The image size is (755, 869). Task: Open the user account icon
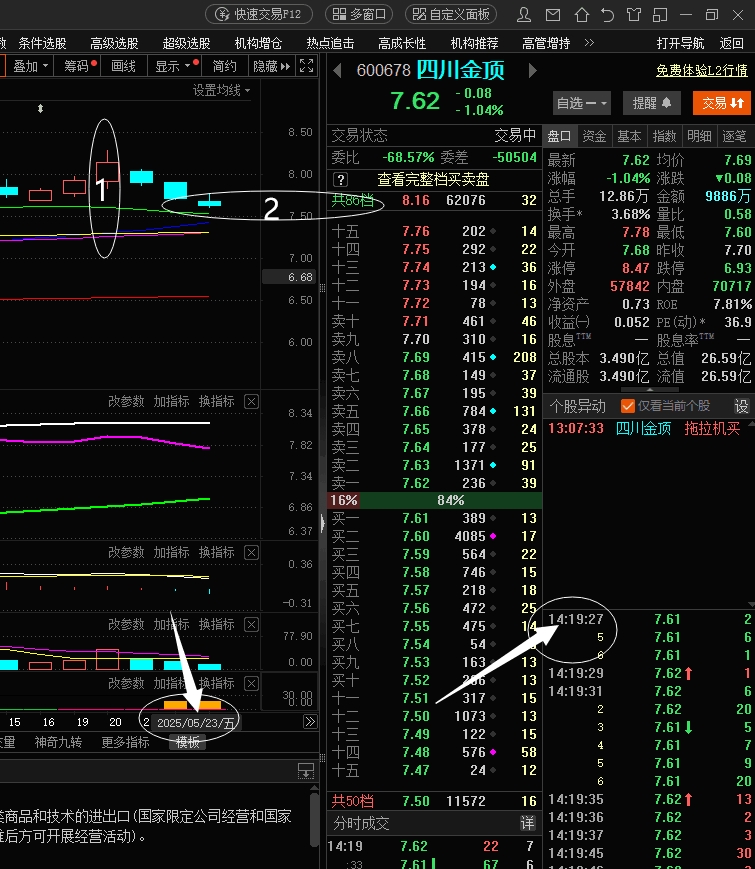click(x=524, y=14)
